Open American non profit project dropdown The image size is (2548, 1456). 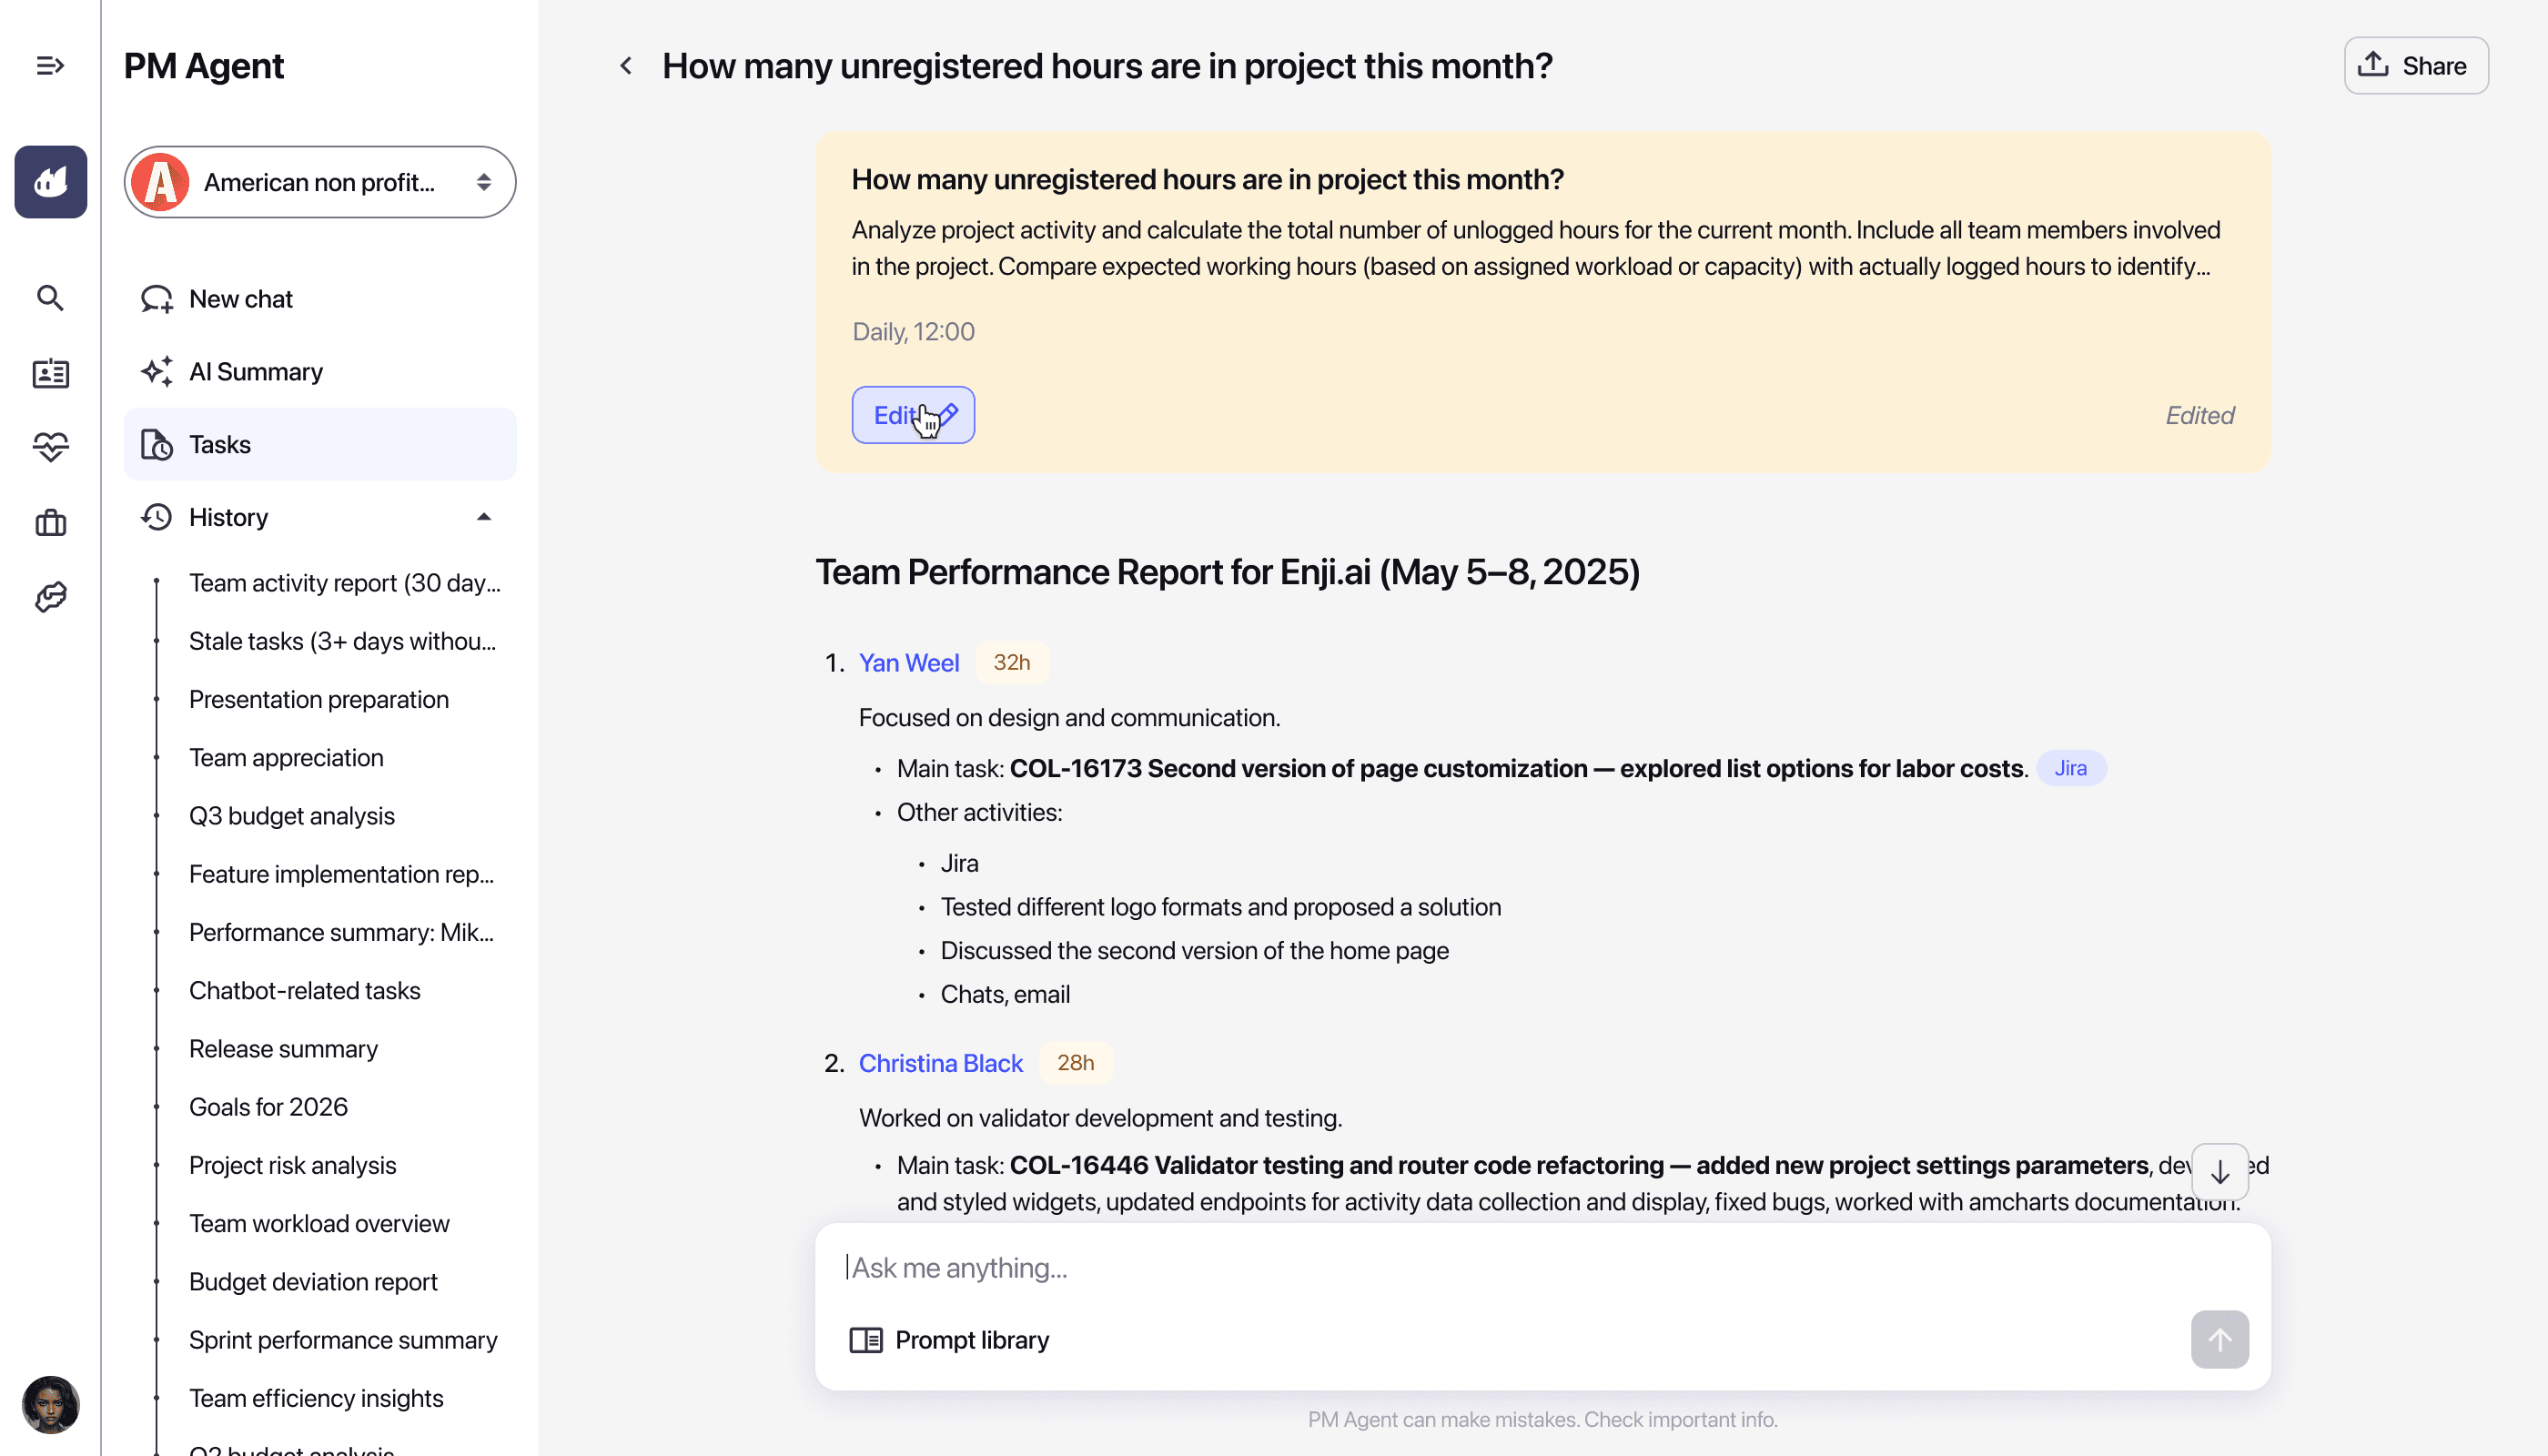coord(320,182)
